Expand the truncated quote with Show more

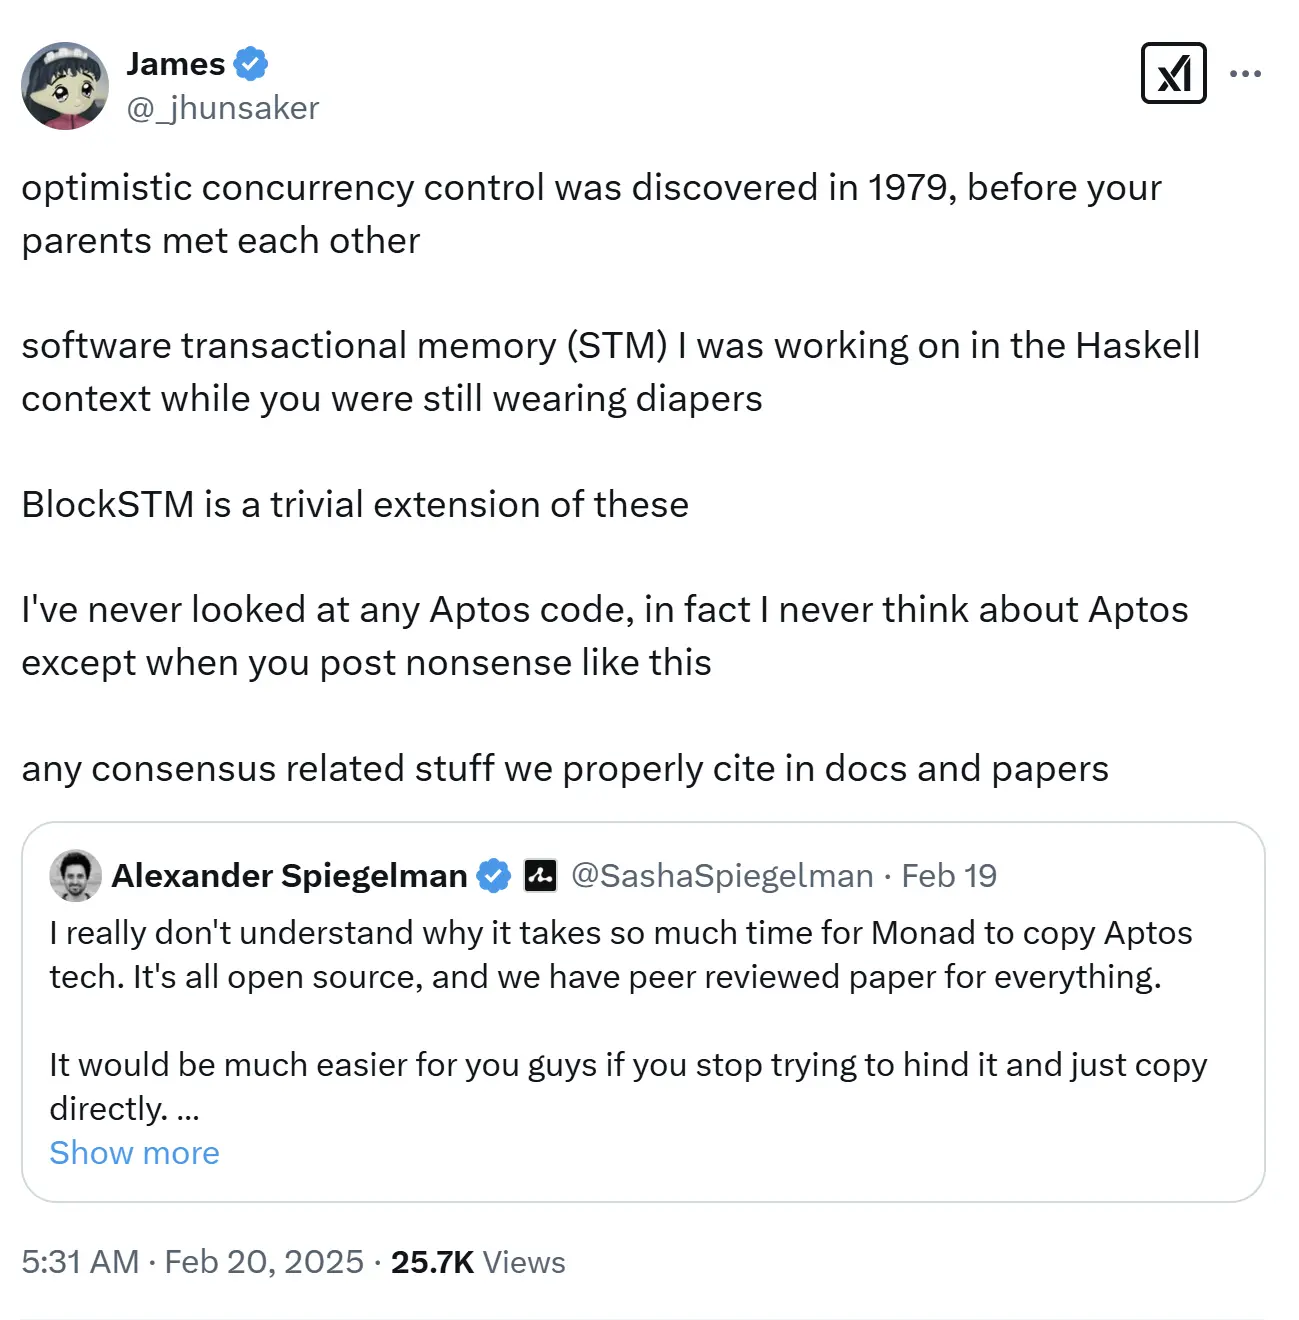(134, 1152)
